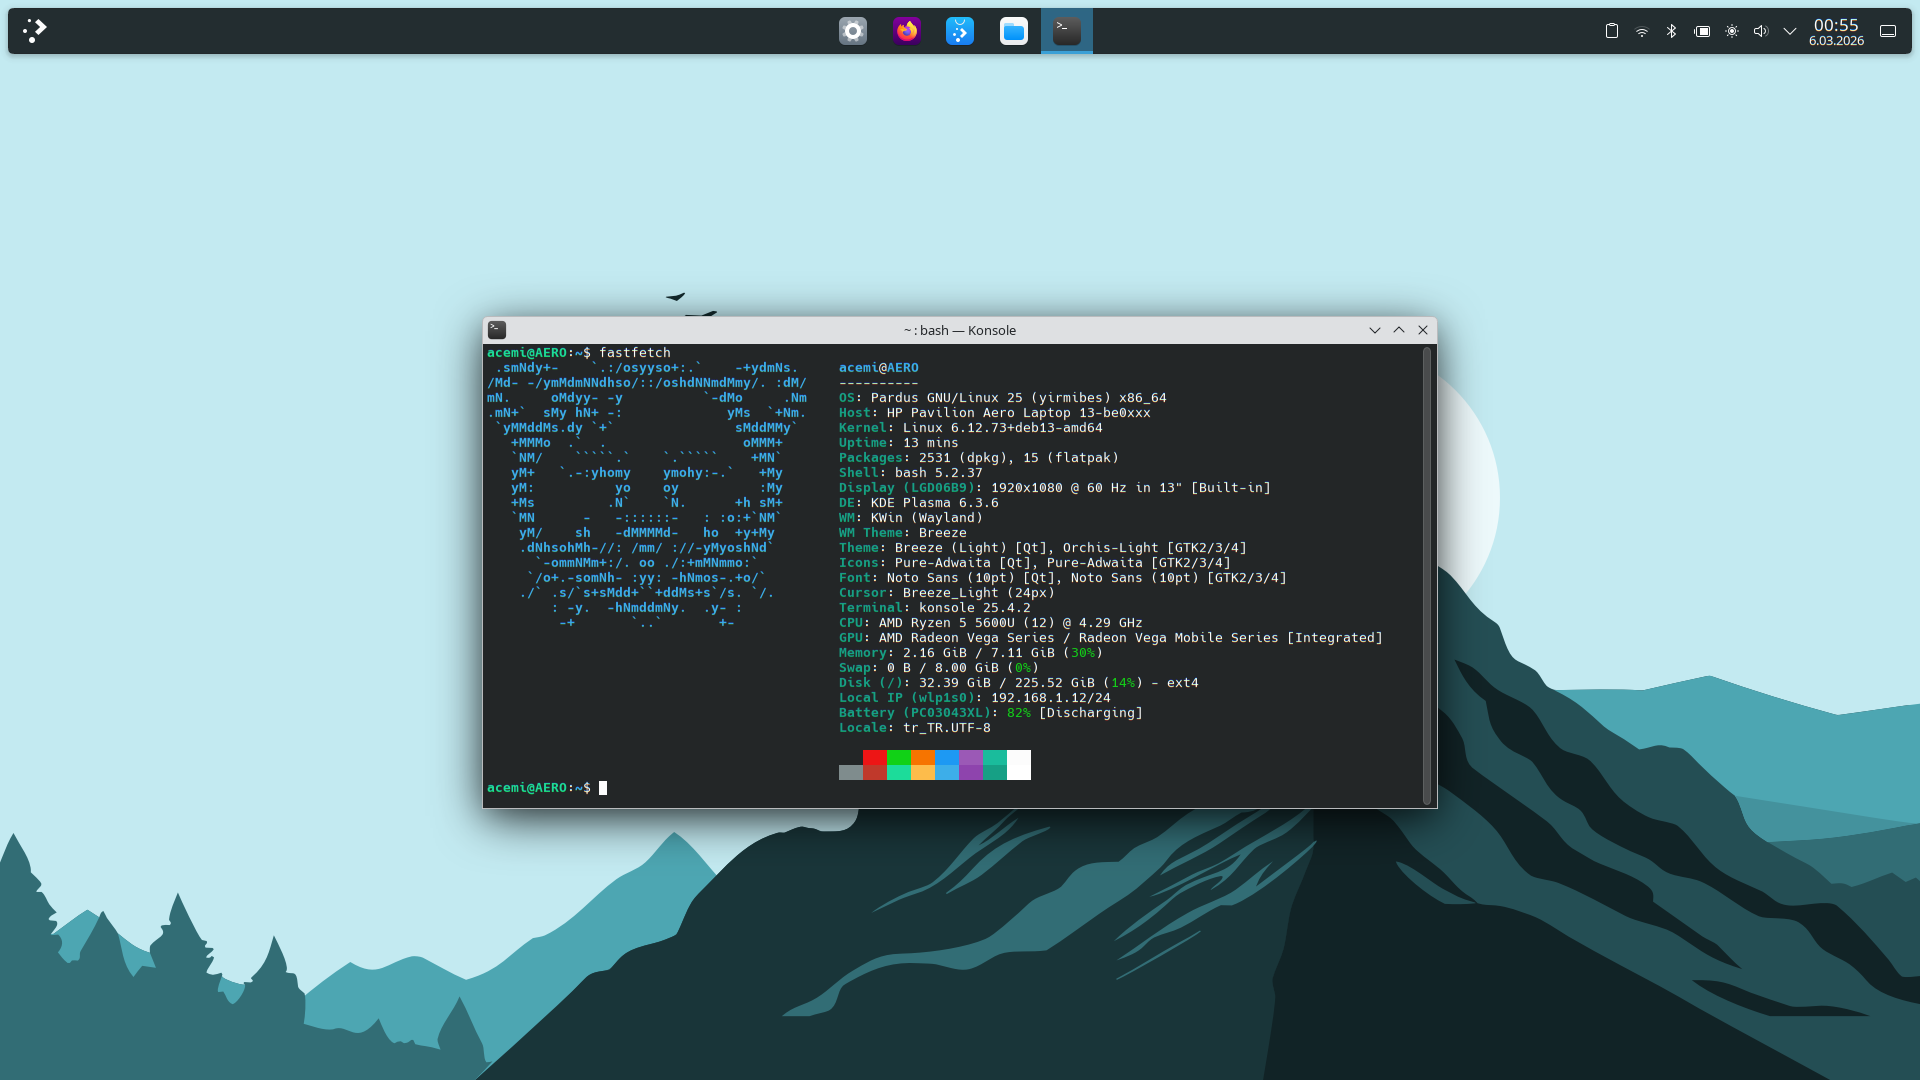1920x1080 pixels.
Task: Open the Discover software center
Action: click(960, 31)
